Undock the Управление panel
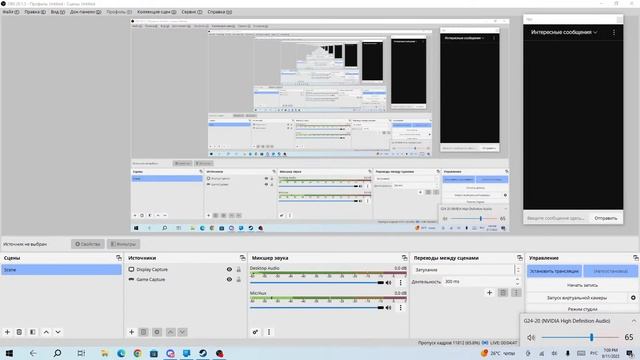Viewport: 640px width, 360px height. tap(636, 258)
